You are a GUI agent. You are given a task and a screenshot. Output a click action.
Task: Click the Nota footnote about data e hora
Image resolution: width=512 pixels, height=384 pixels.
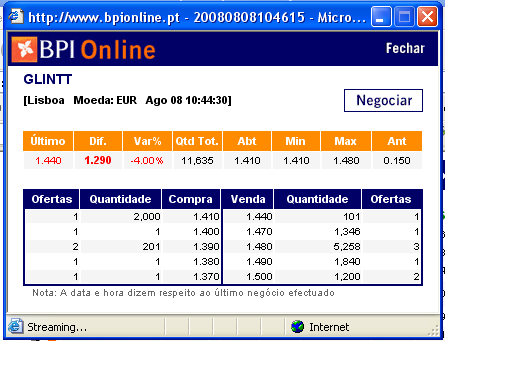point(183,293)
